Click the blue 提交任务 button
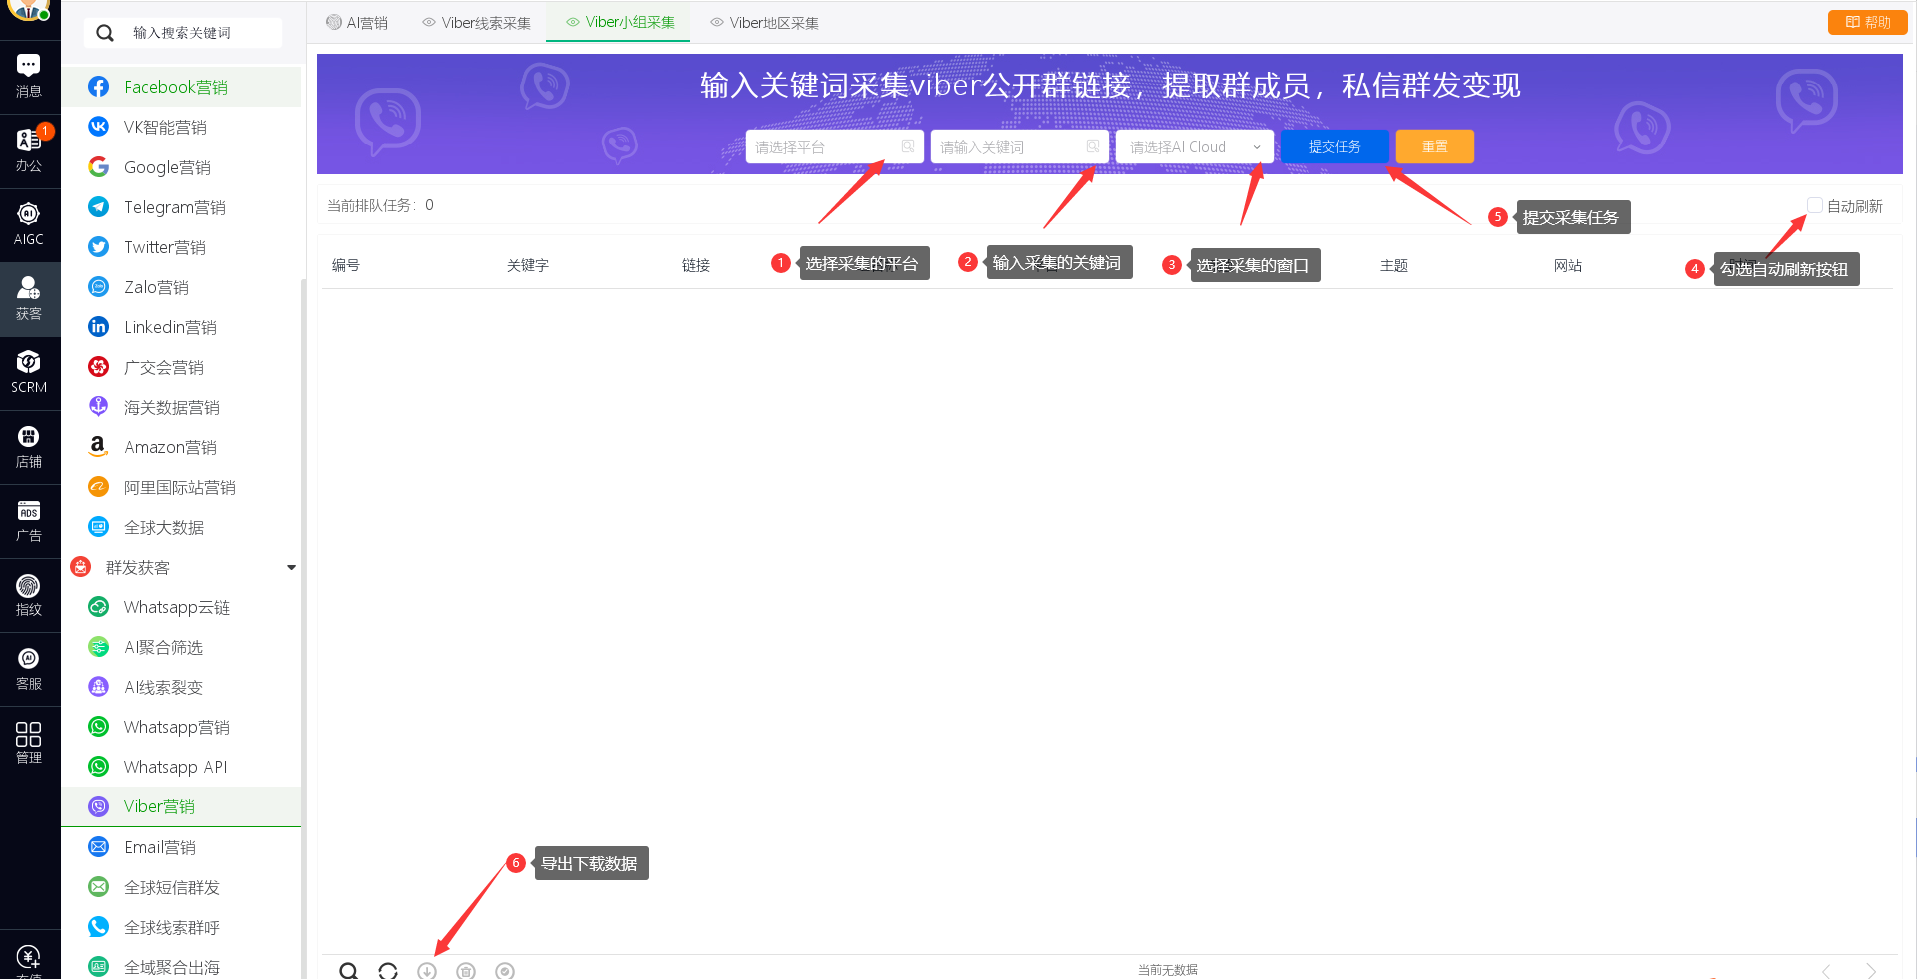 pyautogui.click(x=1335, y=146)
